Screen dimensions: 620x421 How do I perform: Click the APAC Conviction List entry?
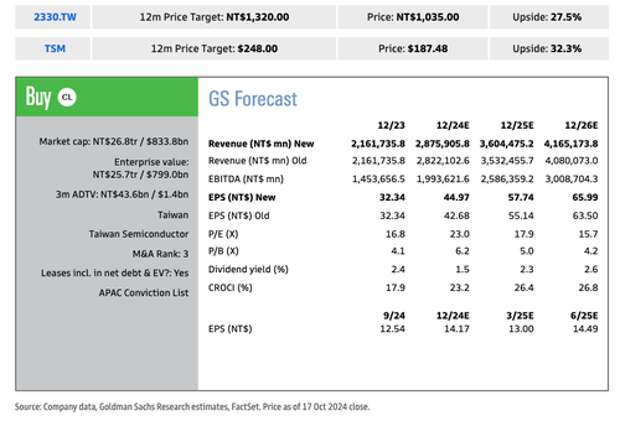click(142, 291)
